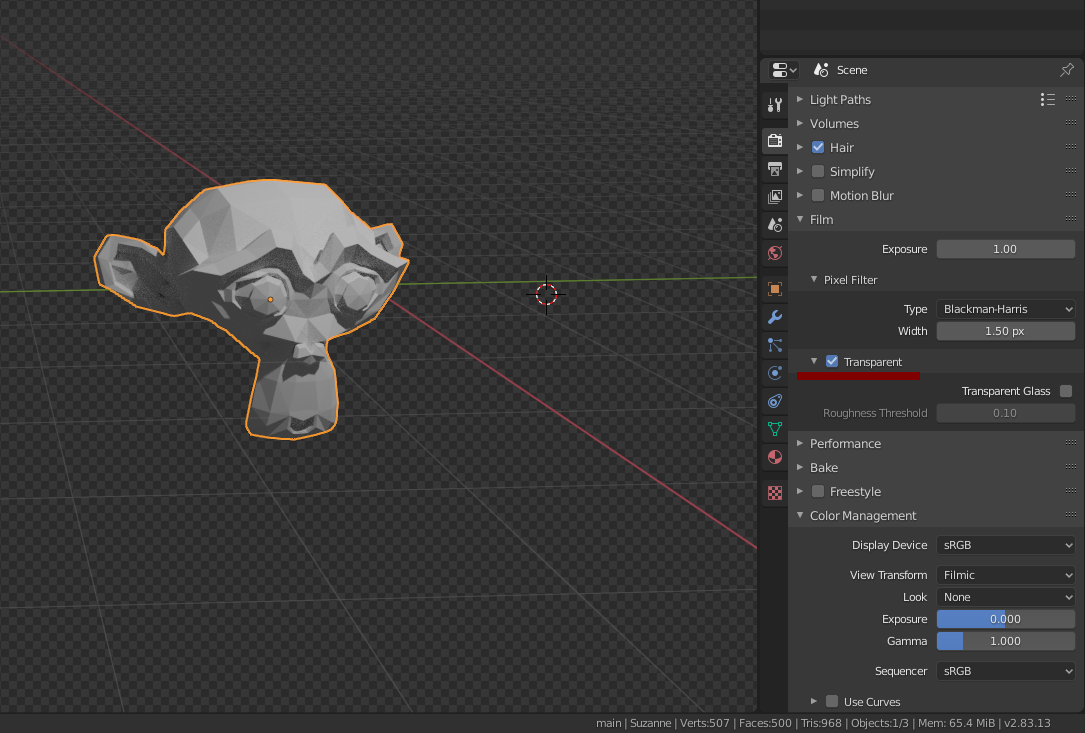Viewport: 1085px width, 733px height.
Task: Open Output Properties printer tab
Action: tap(775, 169)
